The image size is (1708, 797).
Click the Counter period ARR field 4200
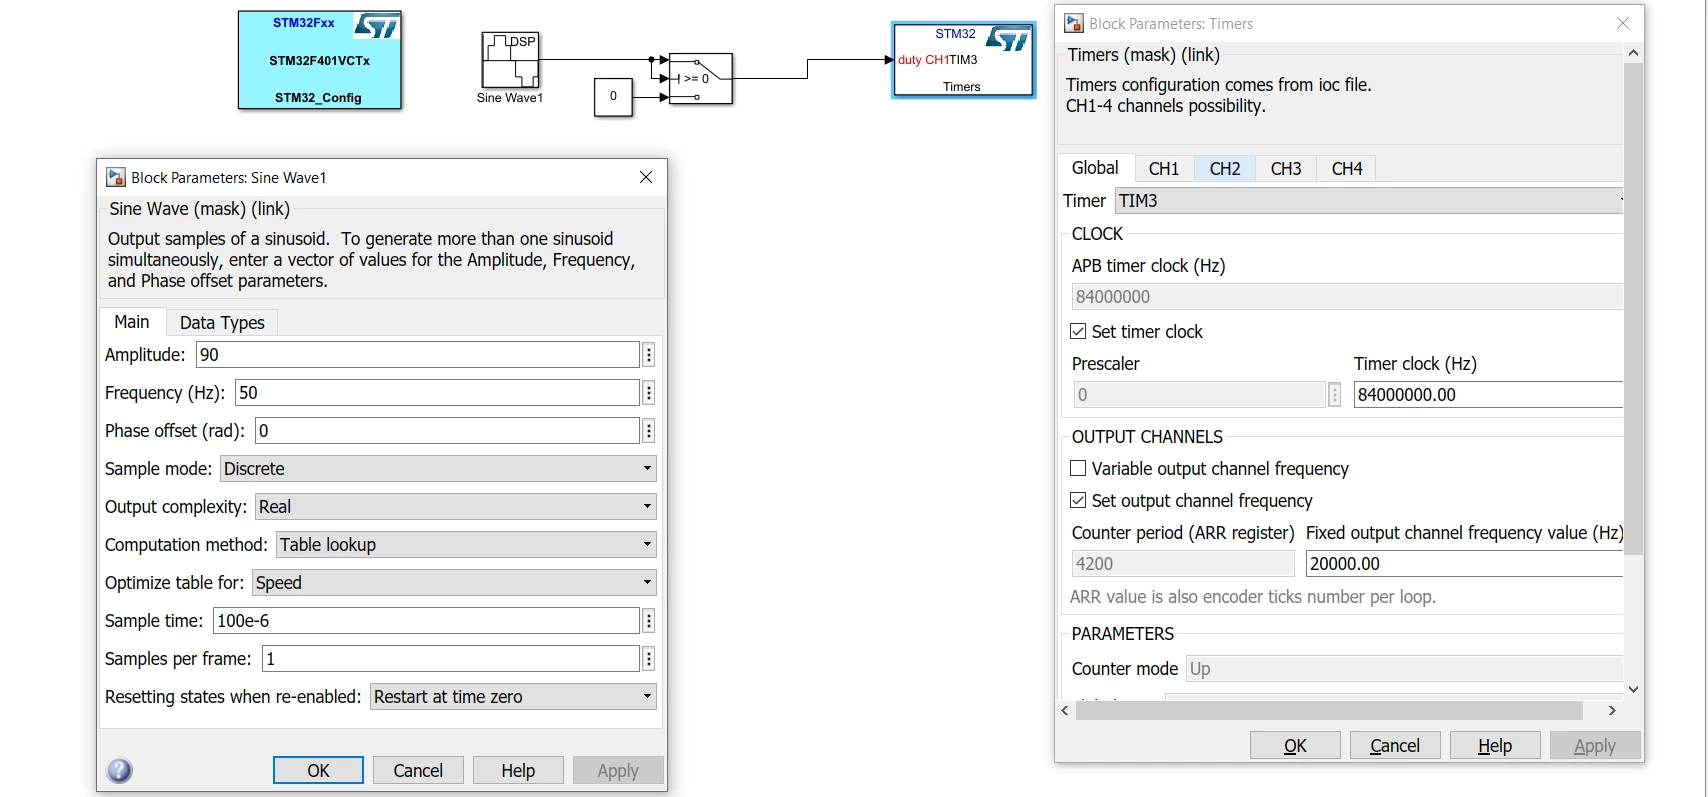pos(1183,564)
